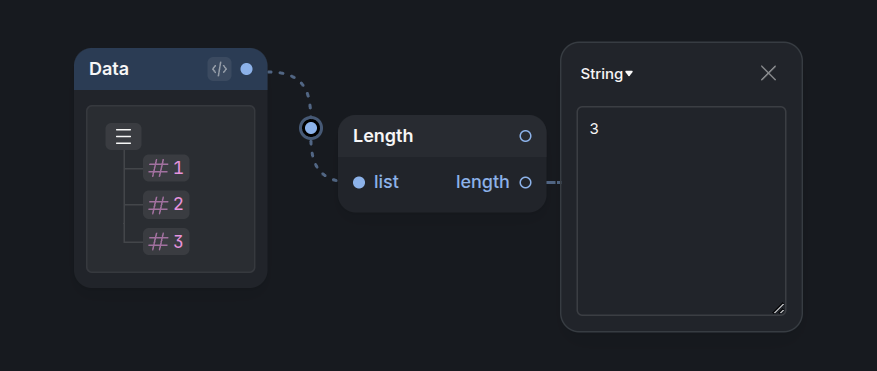Click the hash icon beside value 3
The image size is (877, 371).
pyautogui.click(x=158, y=242)
